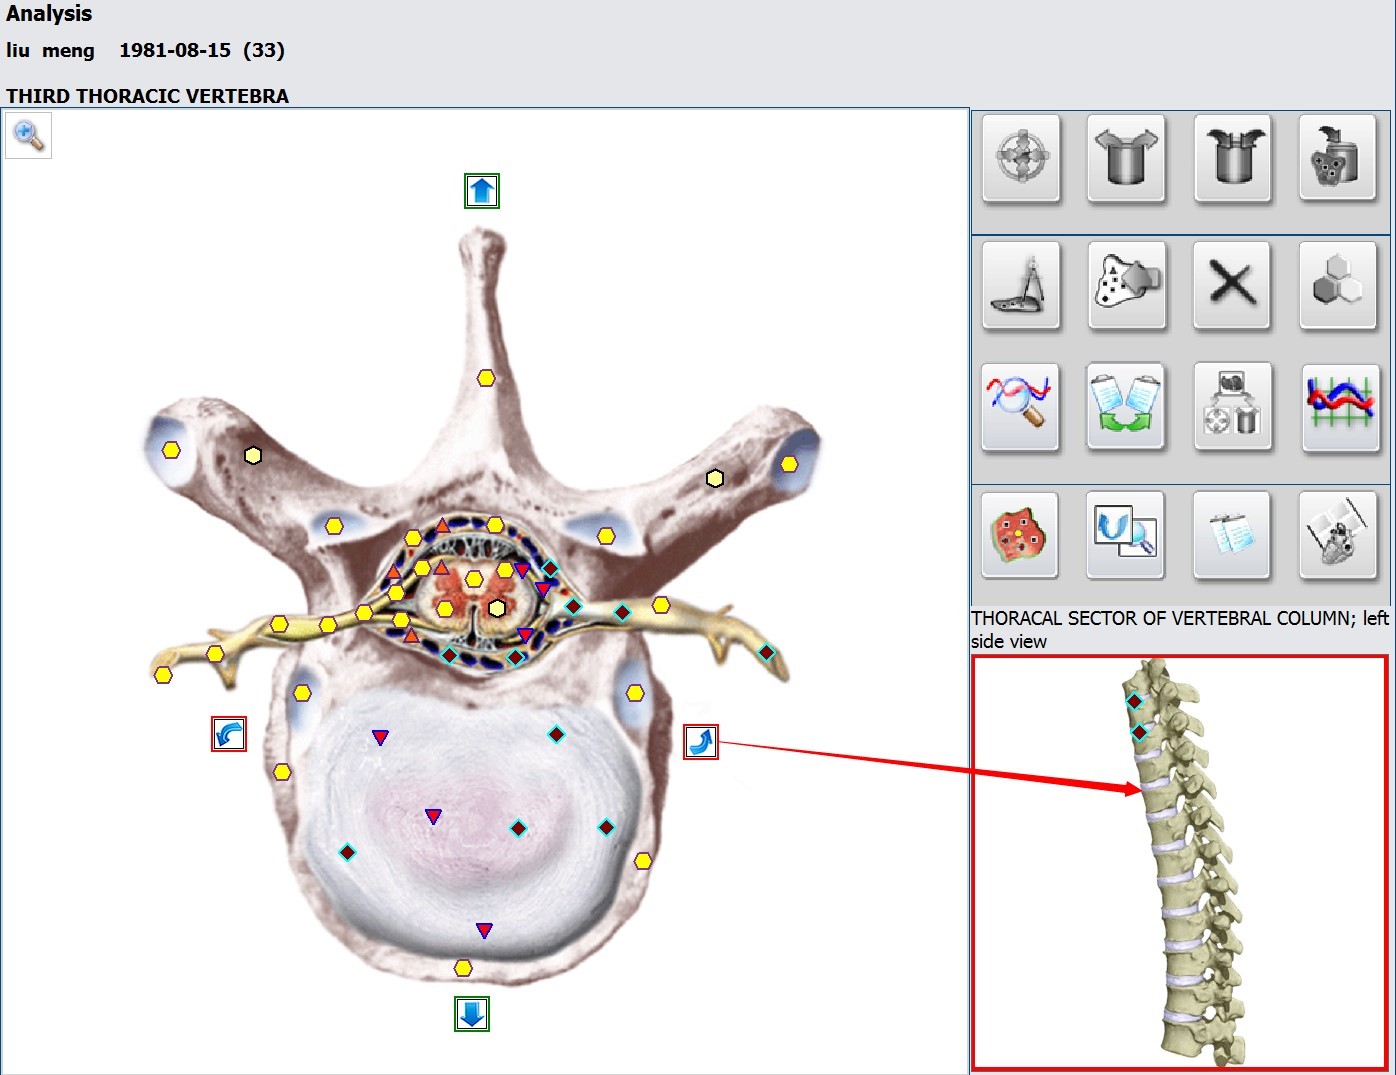Select the crosshair target tool icon
The height and width of the screenshot is (1075, 1396).
[x=1021, y=158]
